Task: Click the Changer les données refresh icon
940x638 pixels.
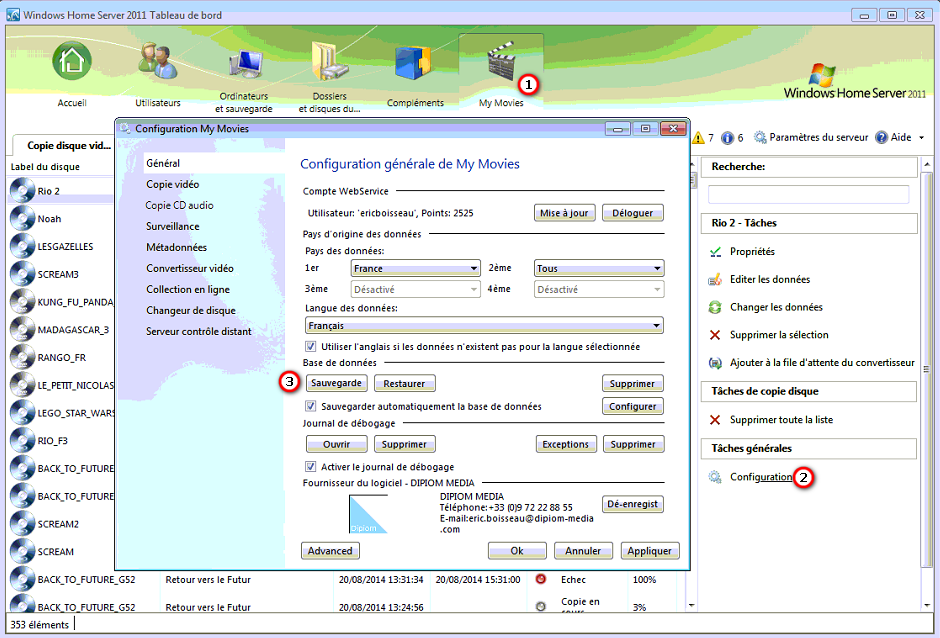Action: click(x=715, y=307)
